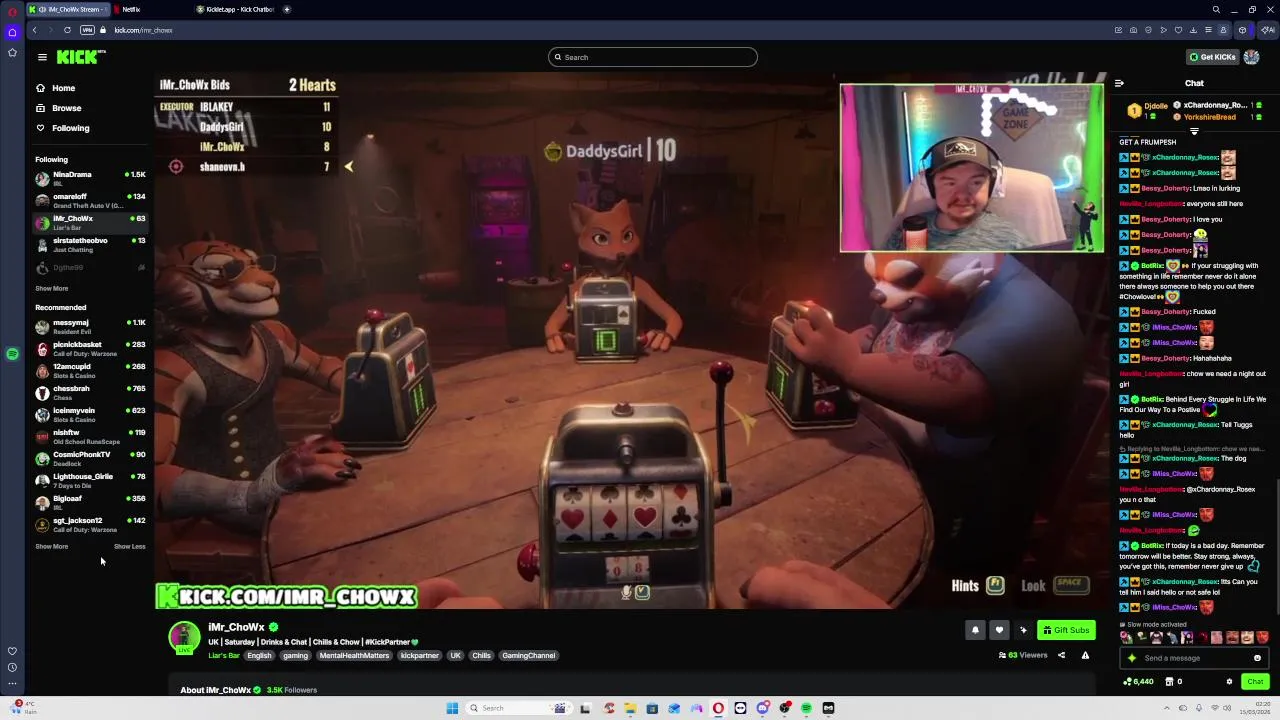
Task: Open File Explorer from taskbar
Action: pyautogui.click(x=630, y=708)
